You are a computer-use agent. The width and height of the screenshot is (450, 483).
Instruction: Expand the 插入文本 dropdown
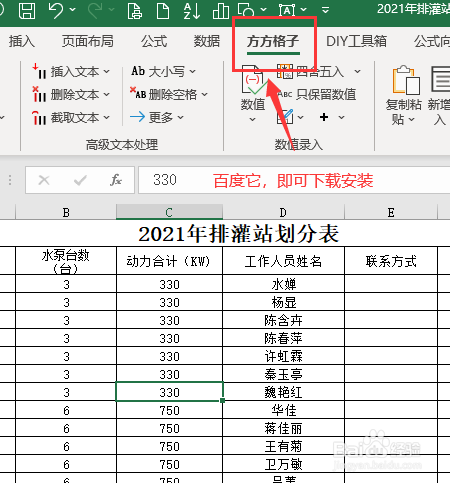(x=106, y=71)
